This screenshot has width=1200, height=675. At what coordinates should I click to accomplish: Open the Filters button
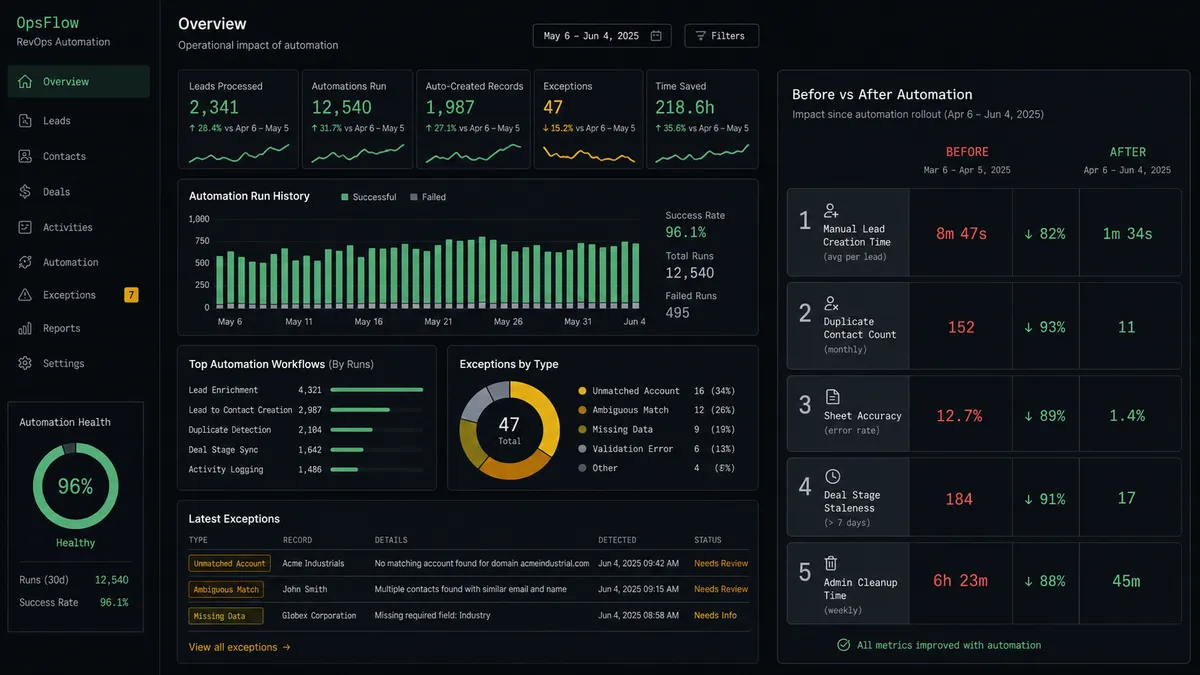(x=722, y=36)
